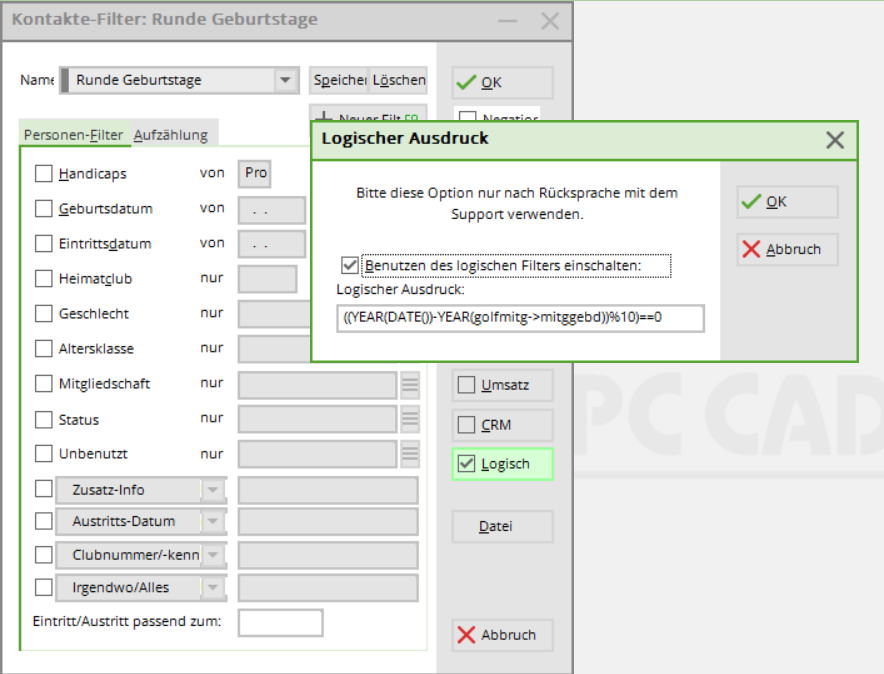Click the Clubnummer/-kenn value field
Screen dimensions: 884x674
(328, 555)
